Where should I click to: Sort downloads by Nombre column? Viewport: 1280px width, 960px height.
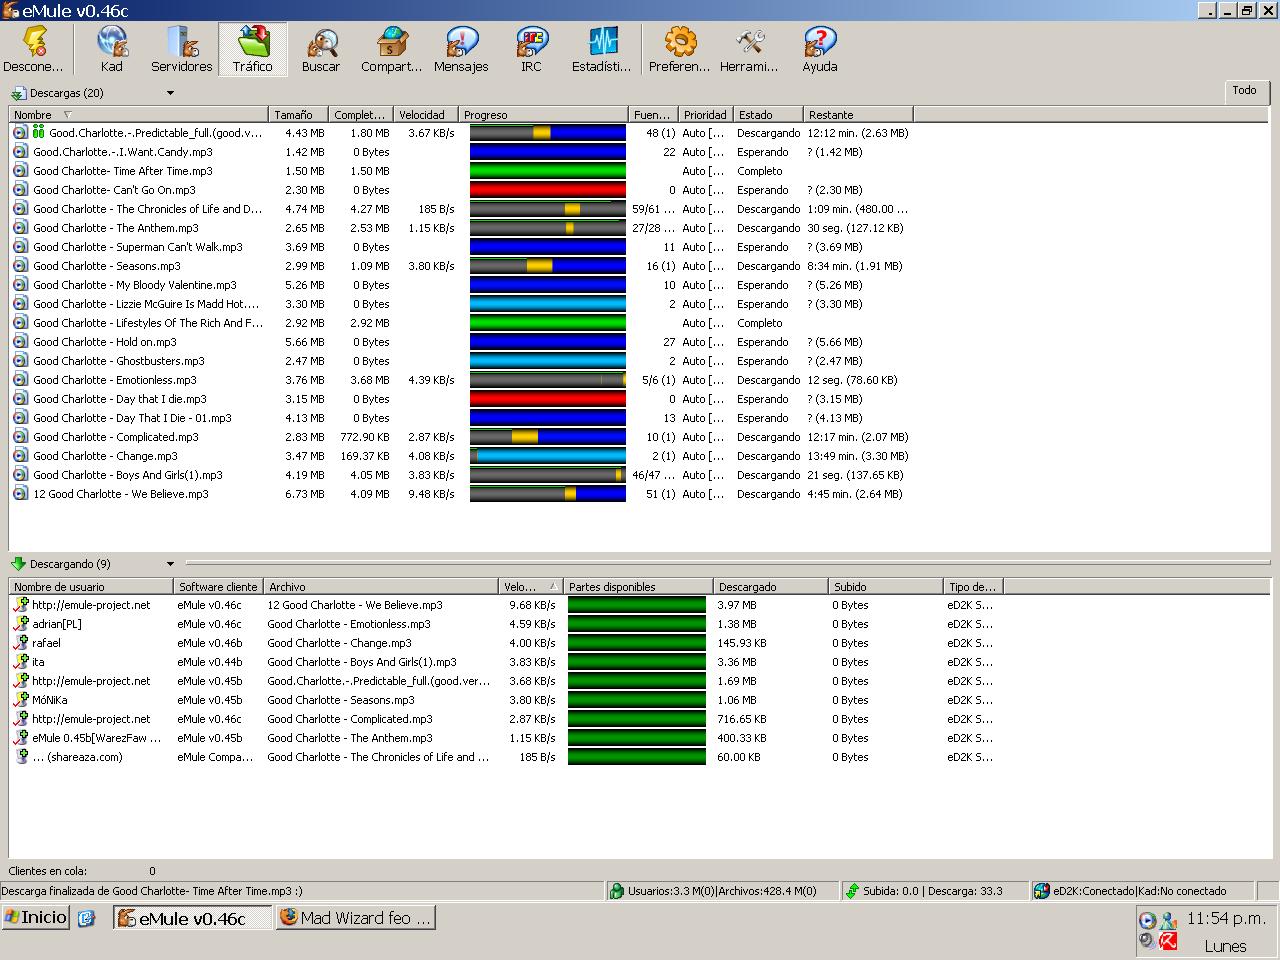point(138,115)
